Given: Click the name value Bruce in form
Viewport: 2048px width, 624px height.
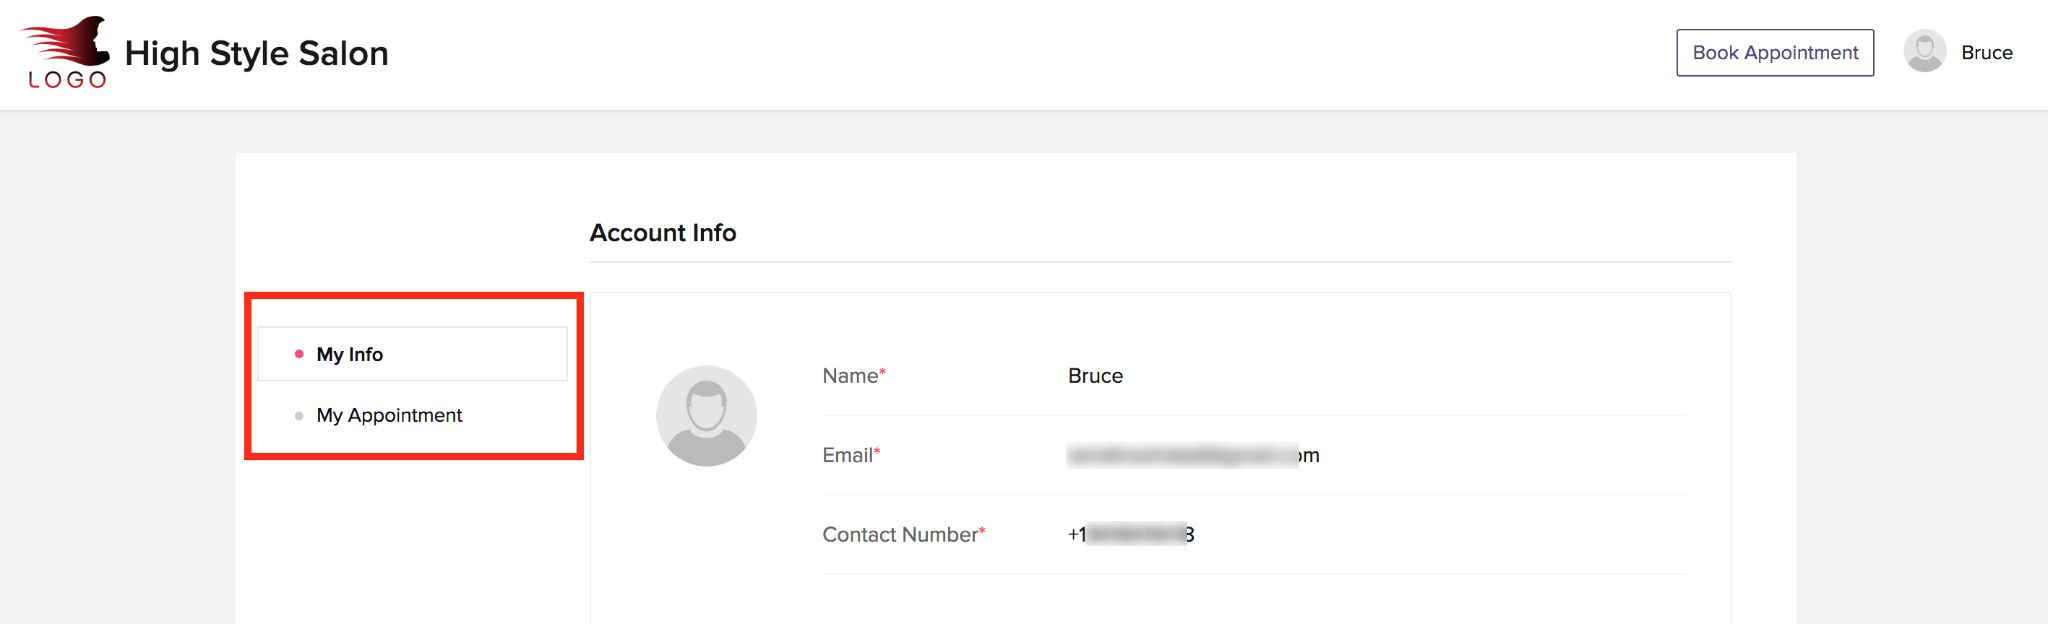Looking at the screenshot, I should point(1095,376).
